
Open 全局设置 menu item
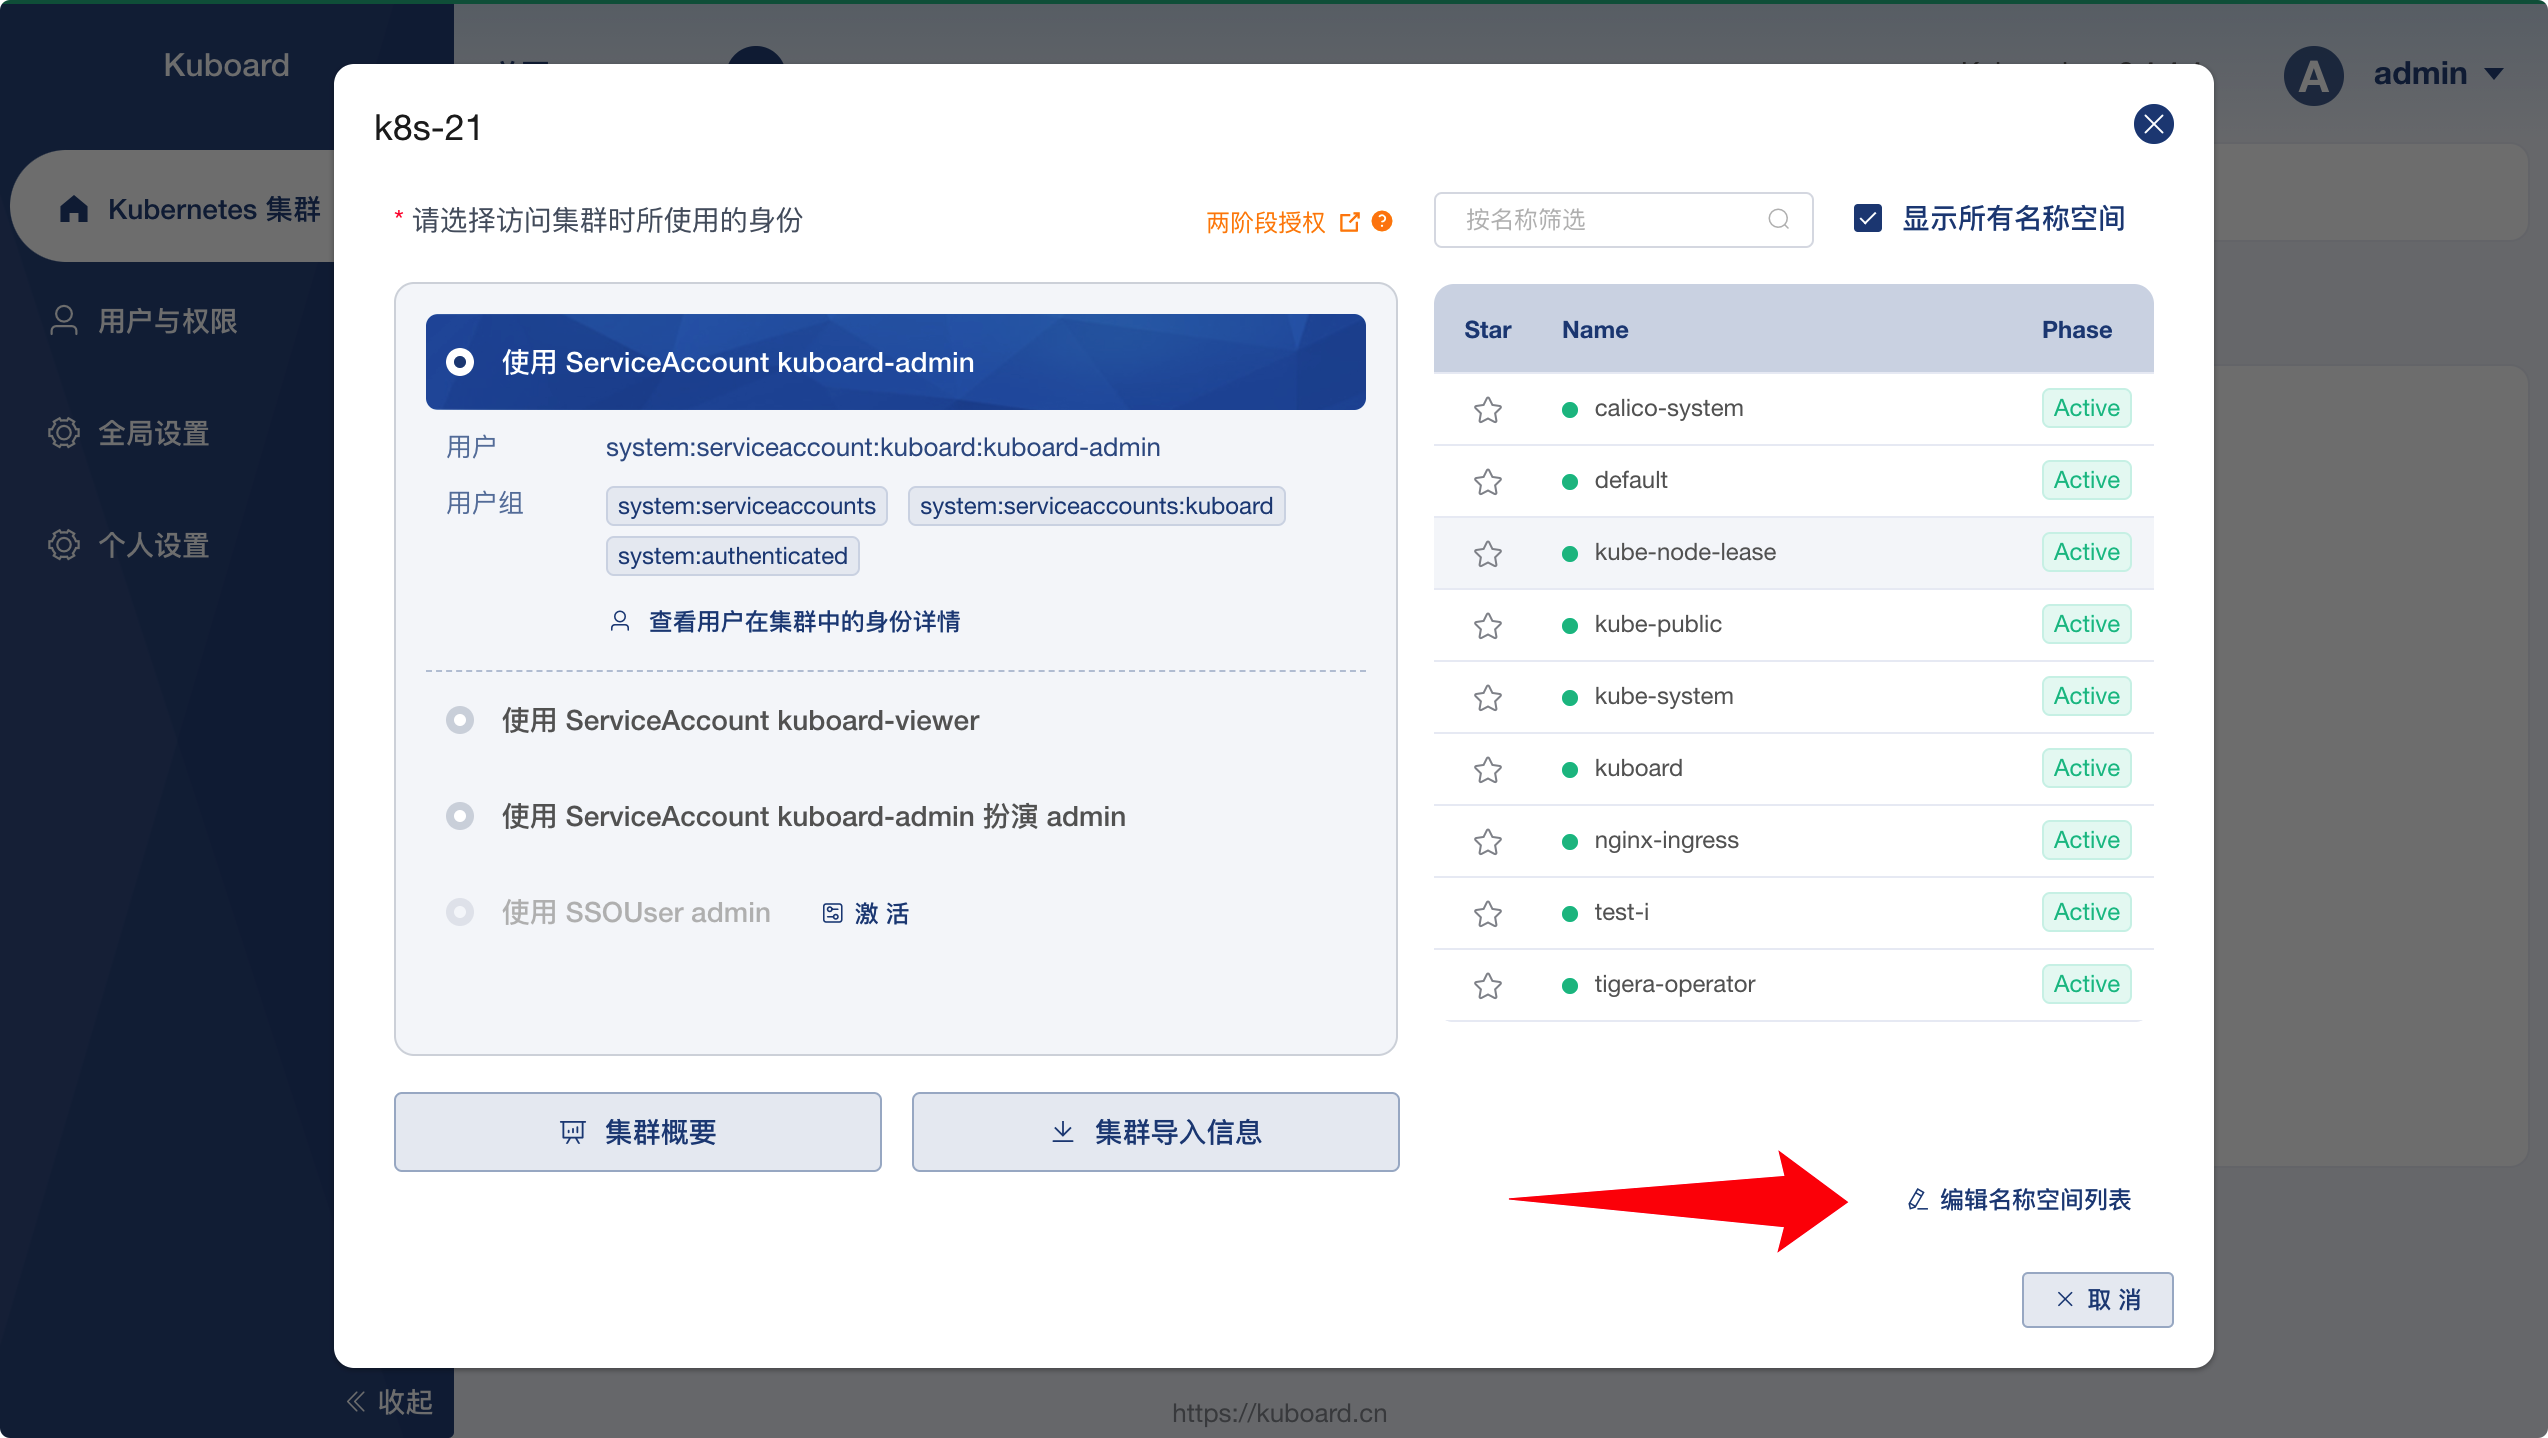pyautogui.click(x=153, y=433)
